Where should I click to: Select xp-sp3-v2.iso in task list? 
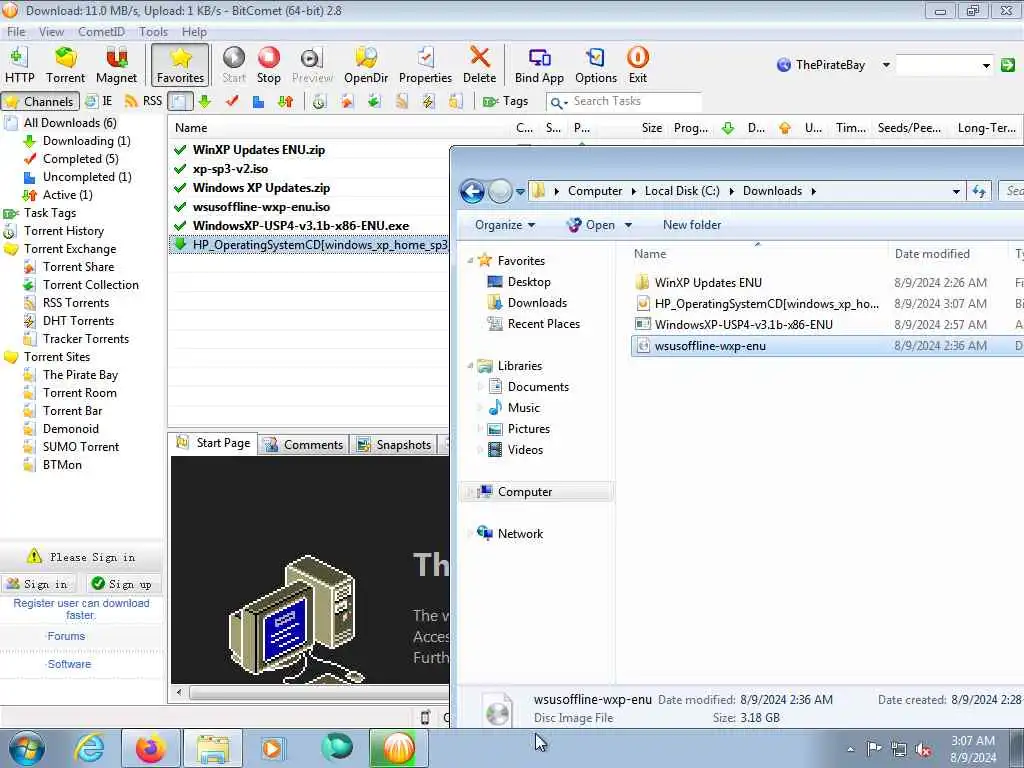point(230,168)
